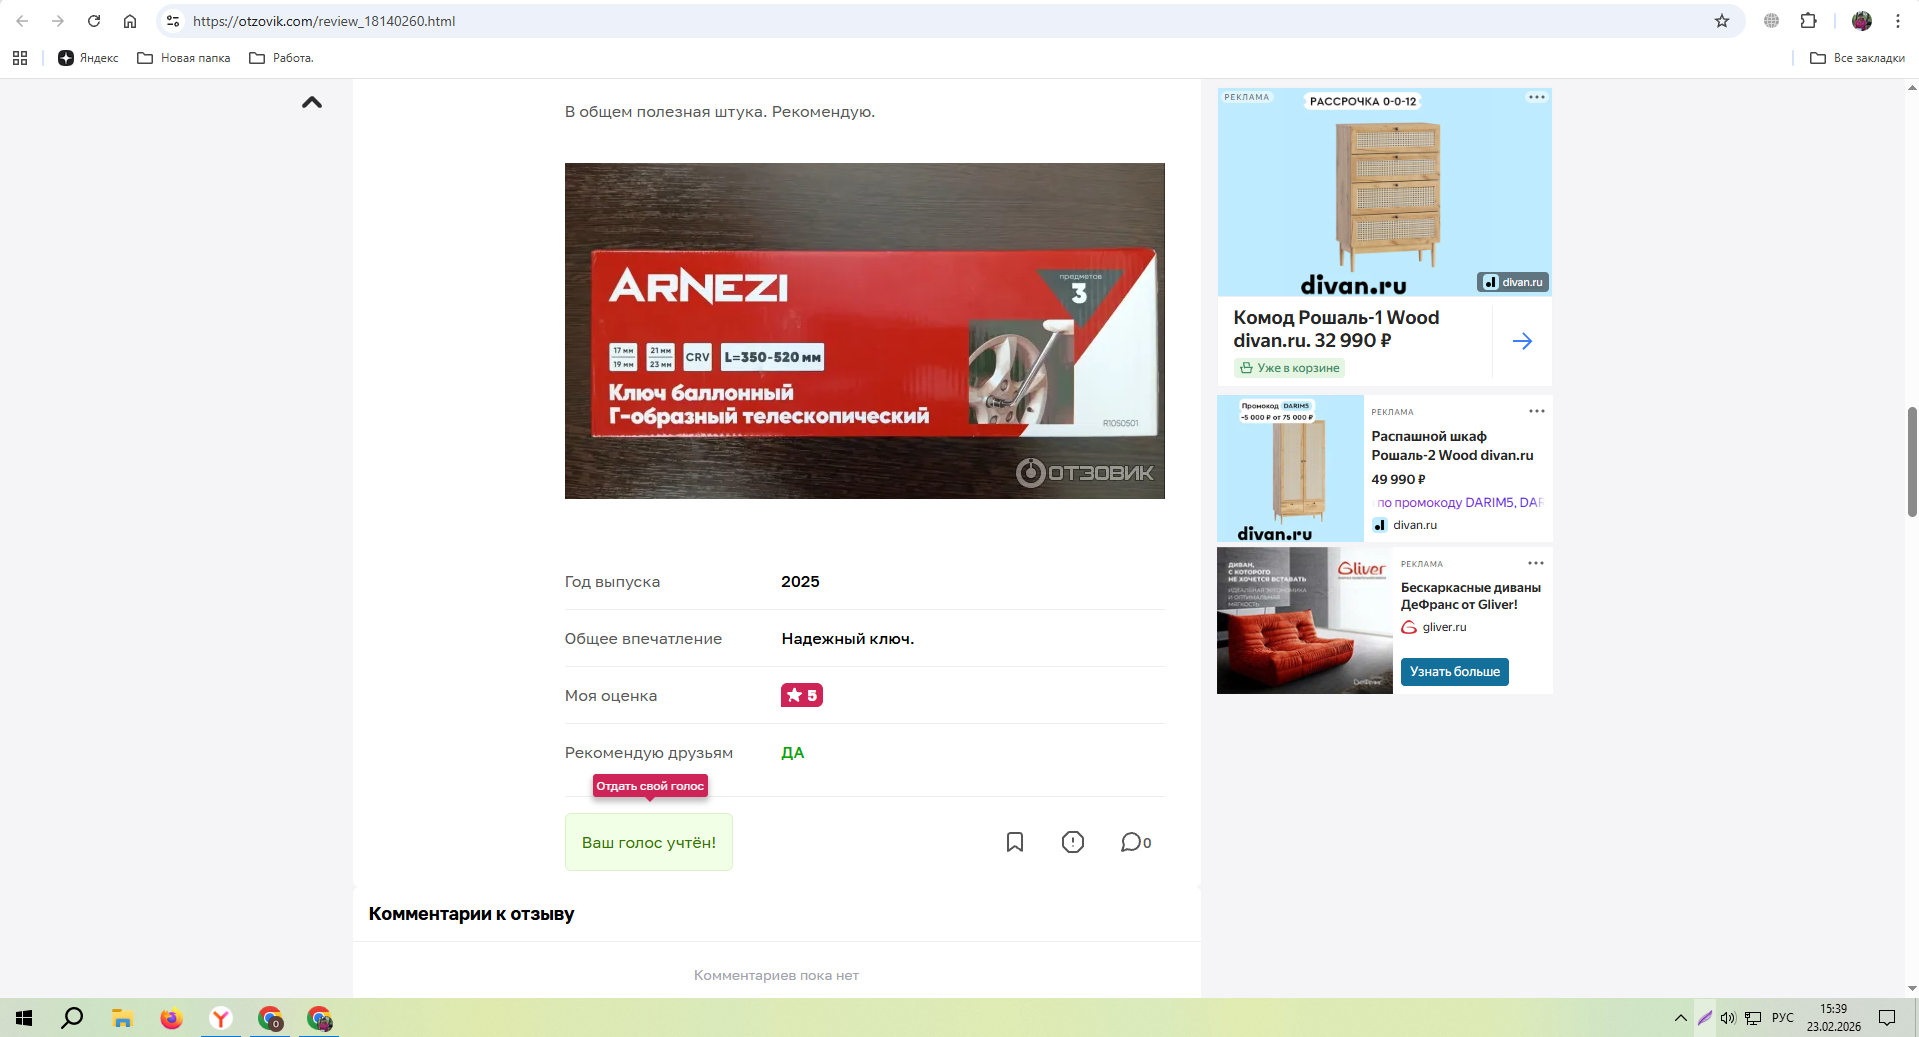The width and height of the screenshot is (1919, 1037).
Task: Open the browser home page
Action: click(130, 21)
